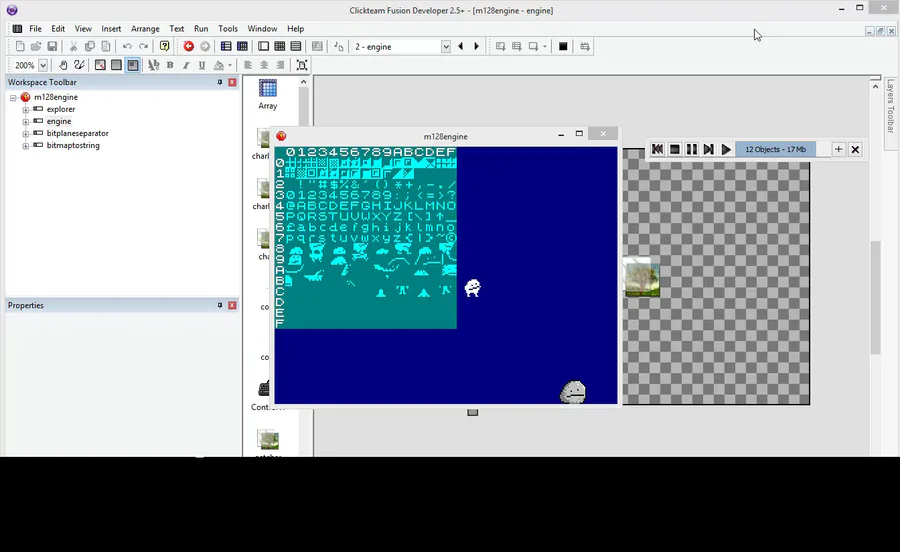Copy selection using the copy icon
900x552 pixels.
(x=90, y=46)
